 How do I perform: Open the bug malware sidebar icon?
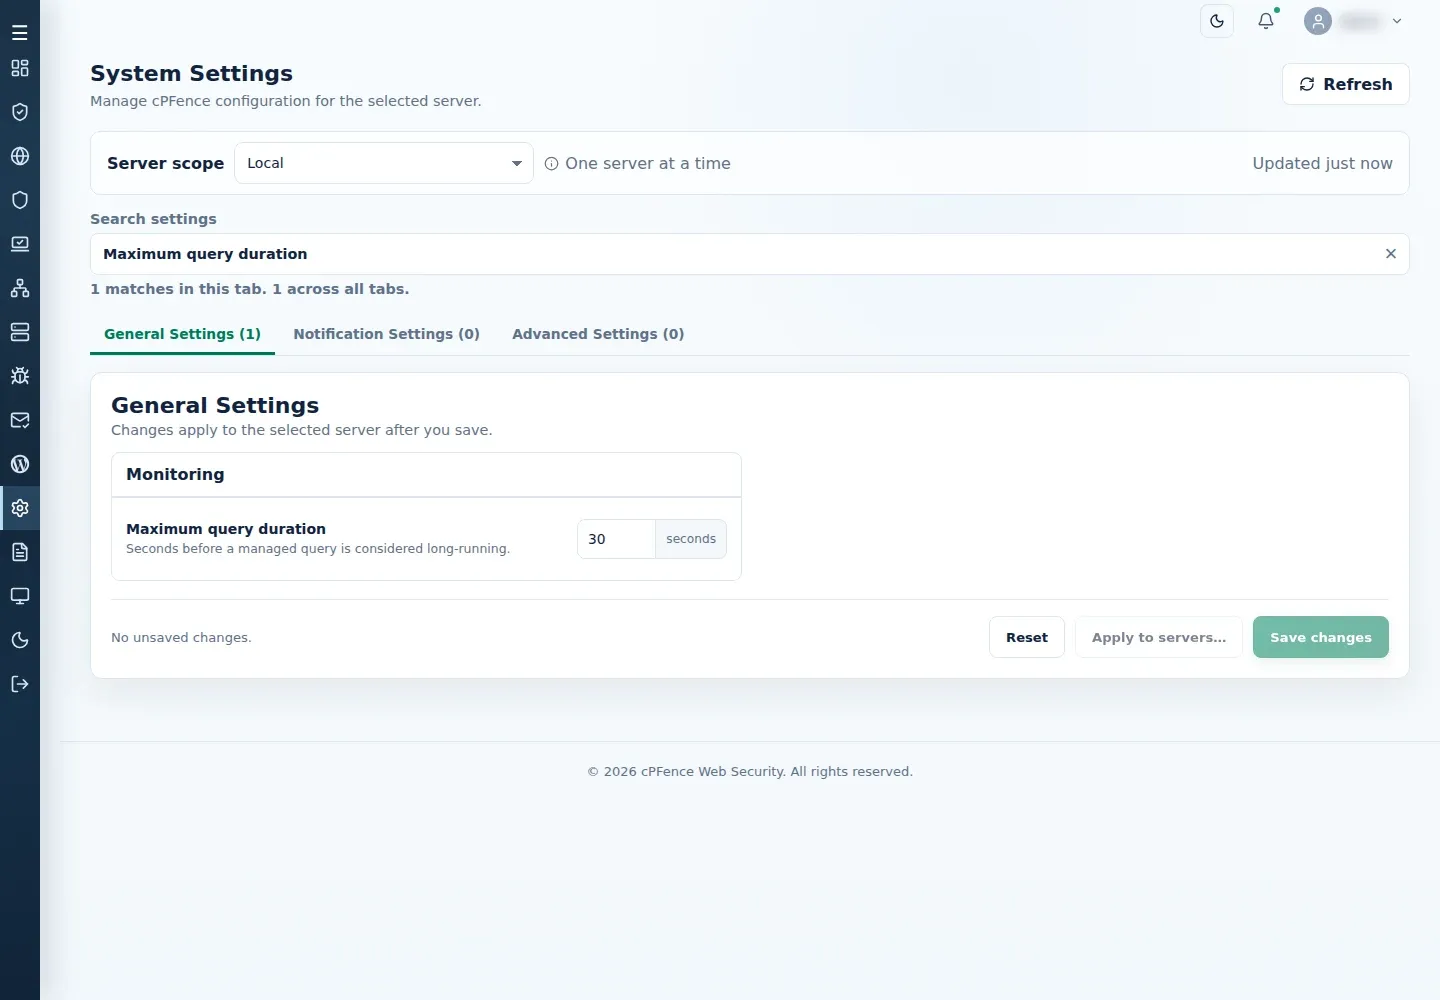pos(20,376)
